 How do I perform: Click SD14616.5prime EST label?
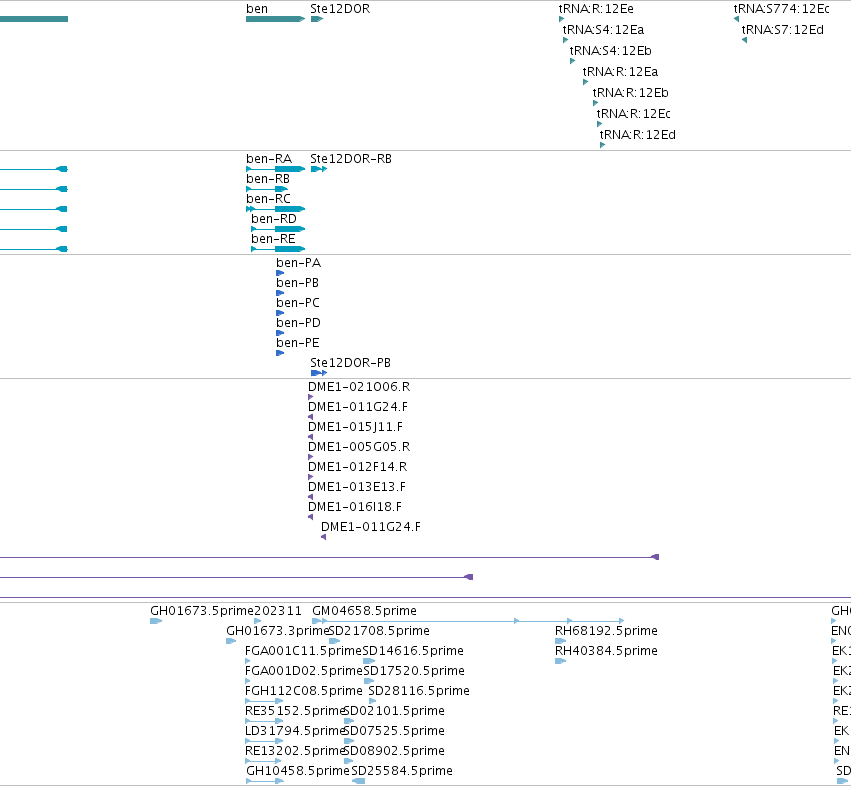tap(412, 651)
